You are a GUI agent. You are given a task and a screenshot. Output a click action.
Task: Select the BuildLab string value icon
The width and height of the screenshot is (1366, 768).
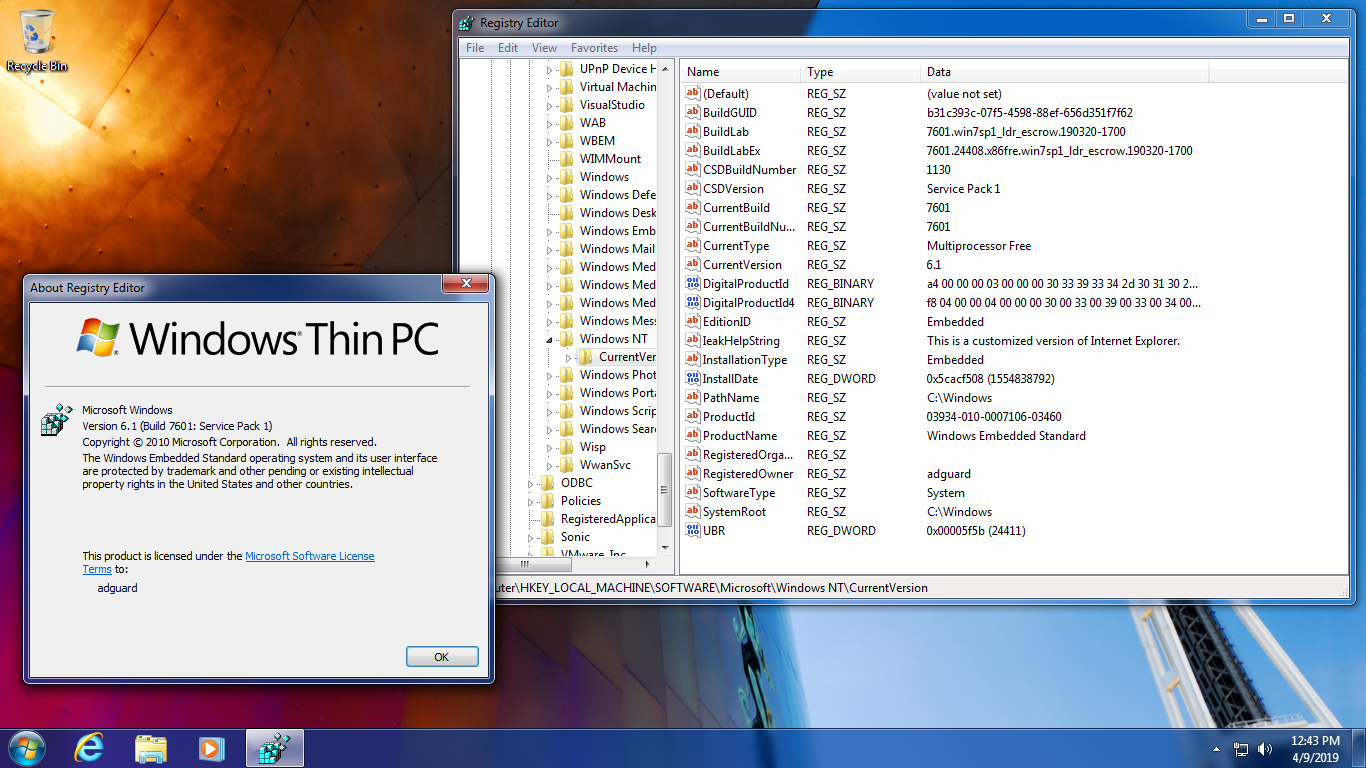[x=693, y=131]
